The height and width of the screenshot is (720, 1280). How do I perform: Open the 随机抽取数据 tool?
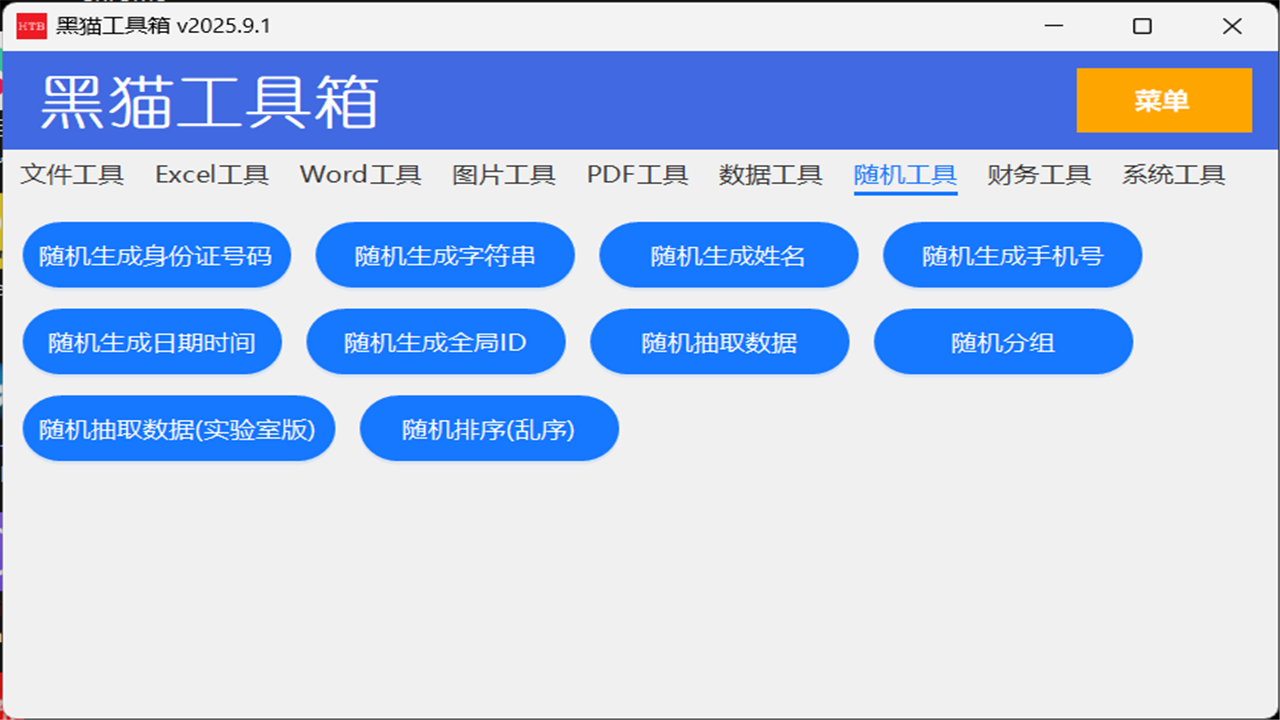(719, 341)
